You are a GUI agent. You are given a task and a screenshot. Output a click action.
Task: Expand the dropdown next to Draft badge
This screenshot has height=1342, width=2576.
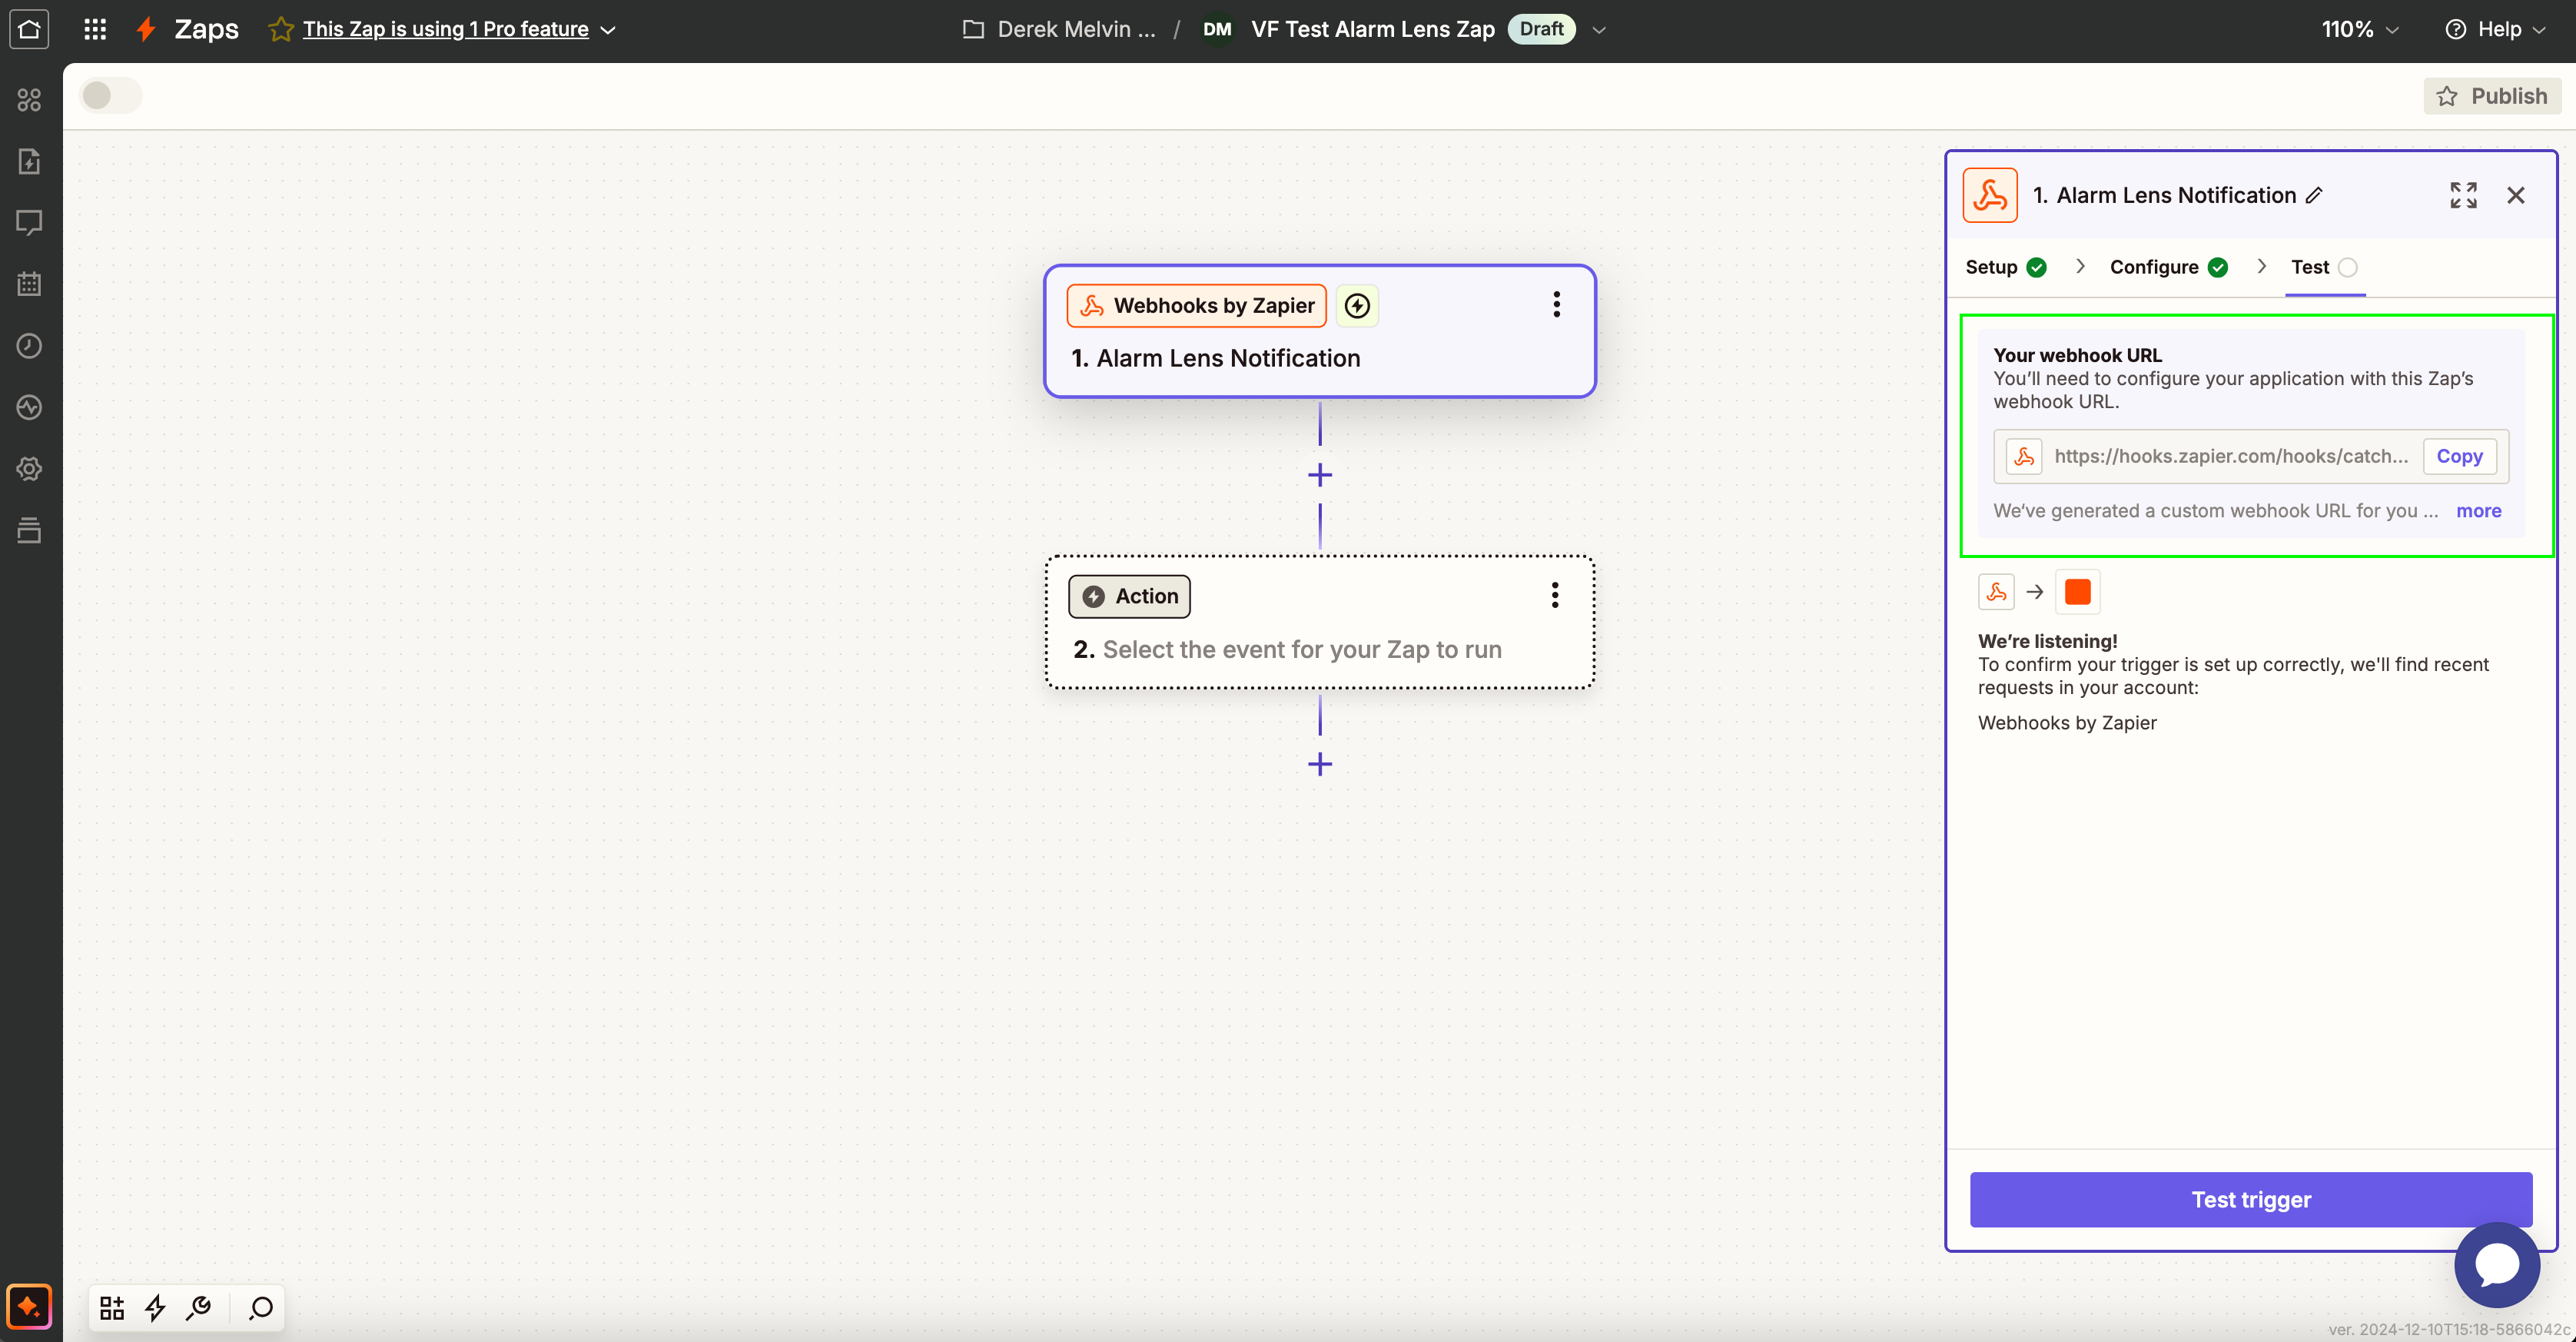[x=1599, y=30]
